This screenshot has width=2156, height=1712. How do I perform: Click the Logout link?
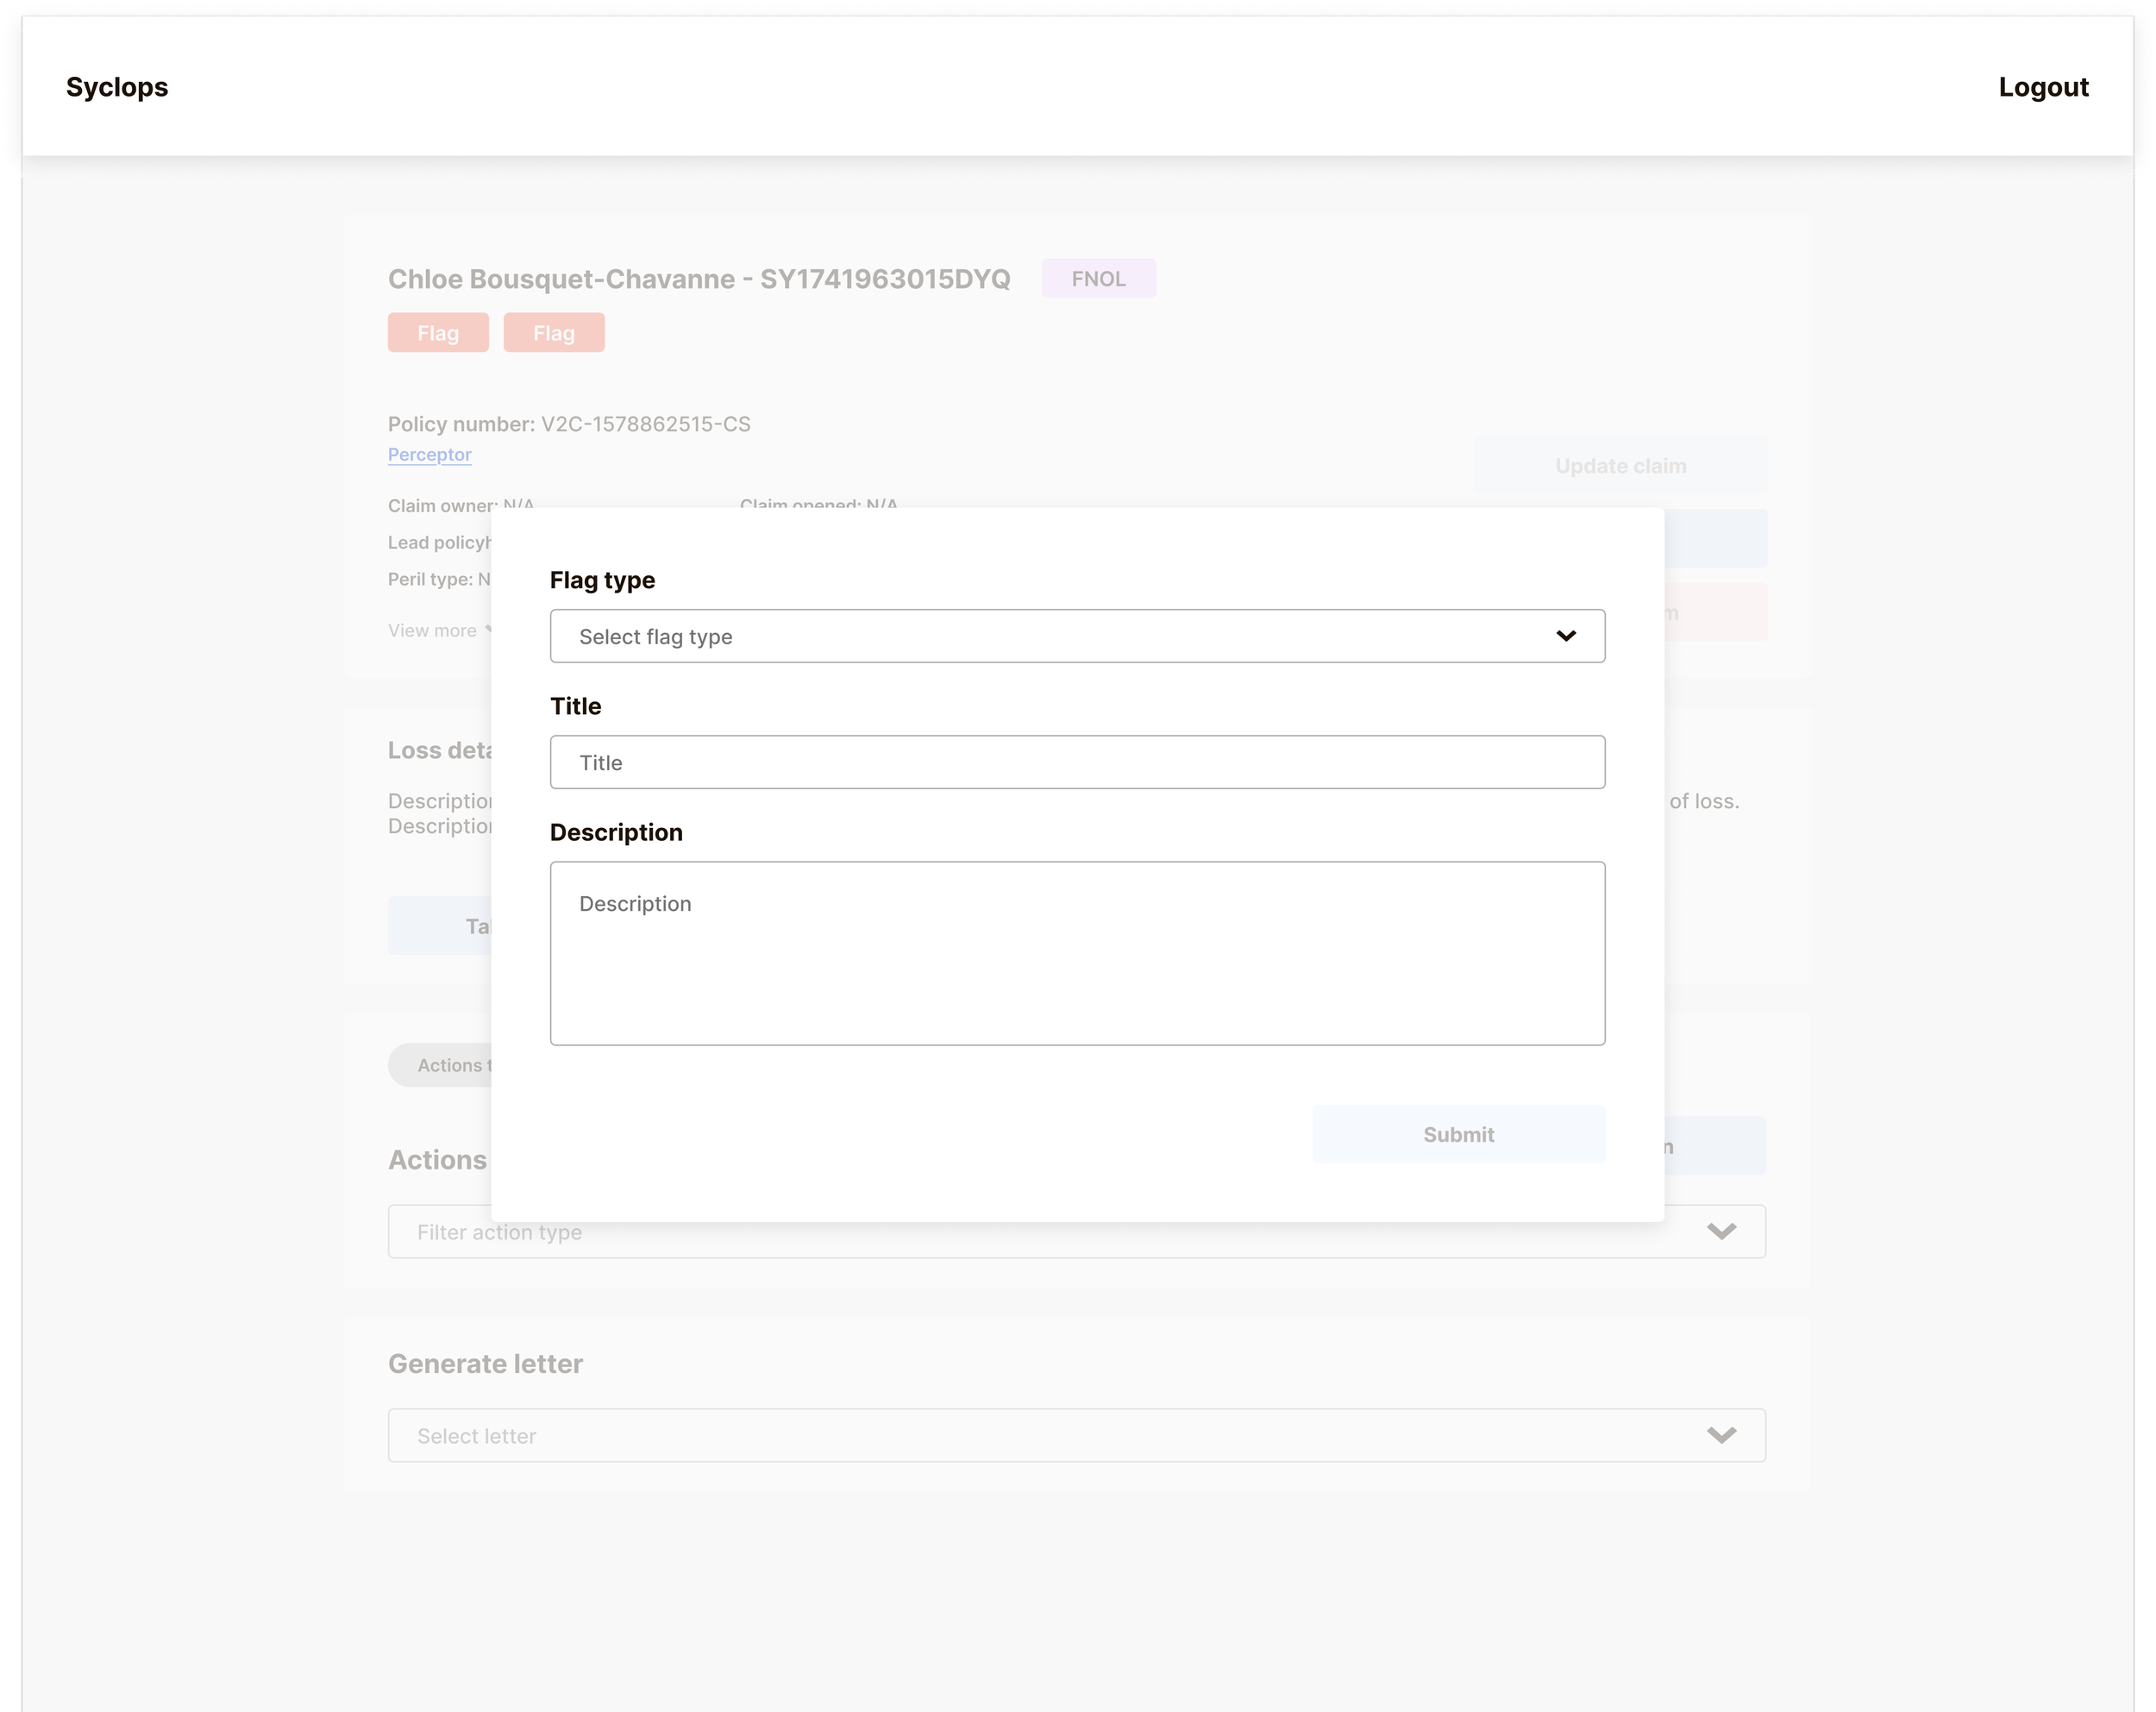click(2042, 87)
